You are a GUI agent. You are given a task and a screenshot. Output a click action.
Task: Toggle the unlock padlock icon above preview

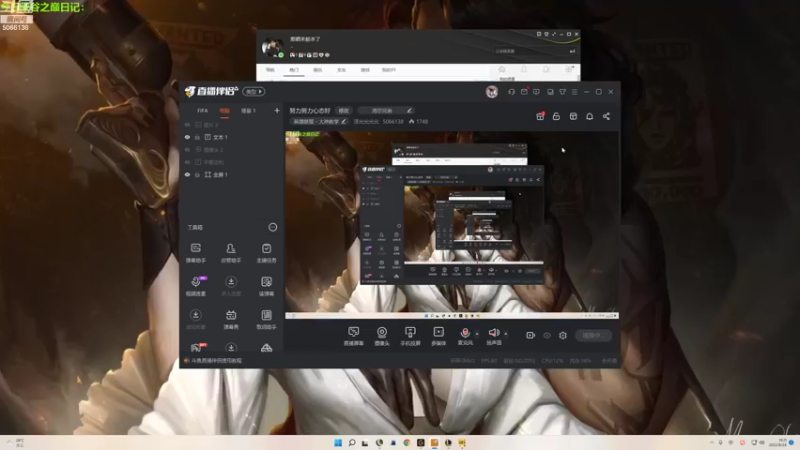pos(556,116)
